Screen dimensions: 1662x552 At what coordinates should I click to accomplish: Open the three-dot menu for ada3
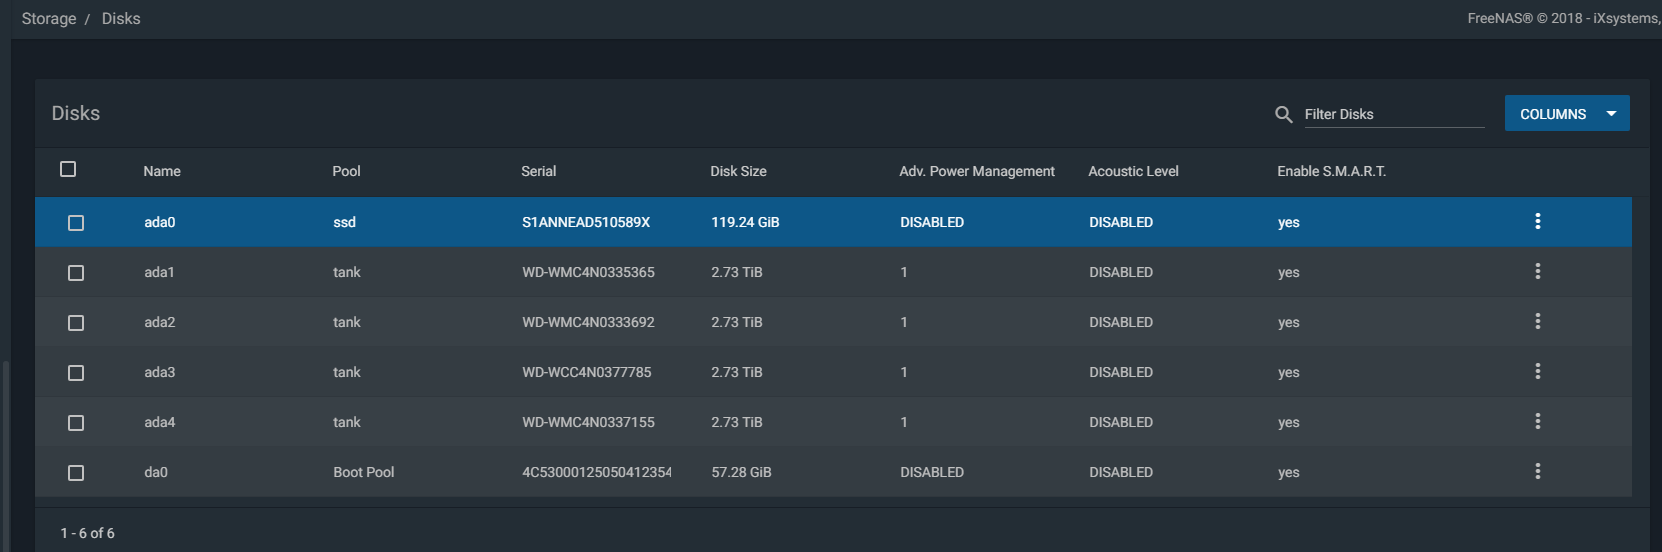pos(1537,371)
